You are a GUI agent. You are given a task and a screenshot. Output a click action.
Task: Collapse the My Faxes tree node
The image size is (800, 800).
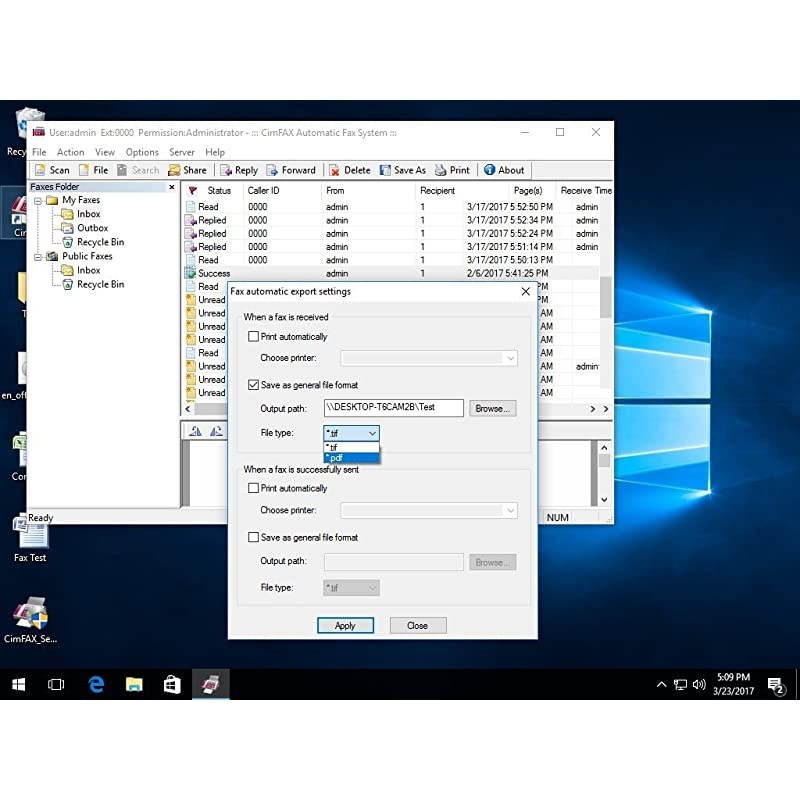point(37,200)
